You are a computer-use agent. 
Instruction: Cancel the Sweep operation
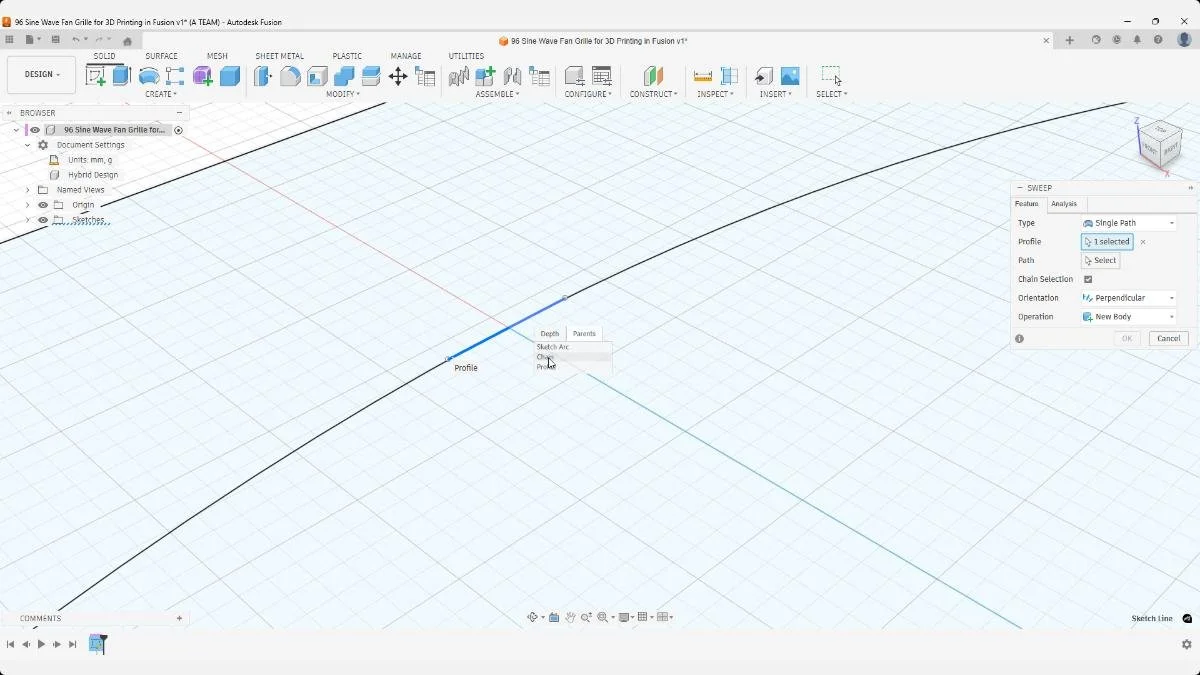click(1167, 338)
